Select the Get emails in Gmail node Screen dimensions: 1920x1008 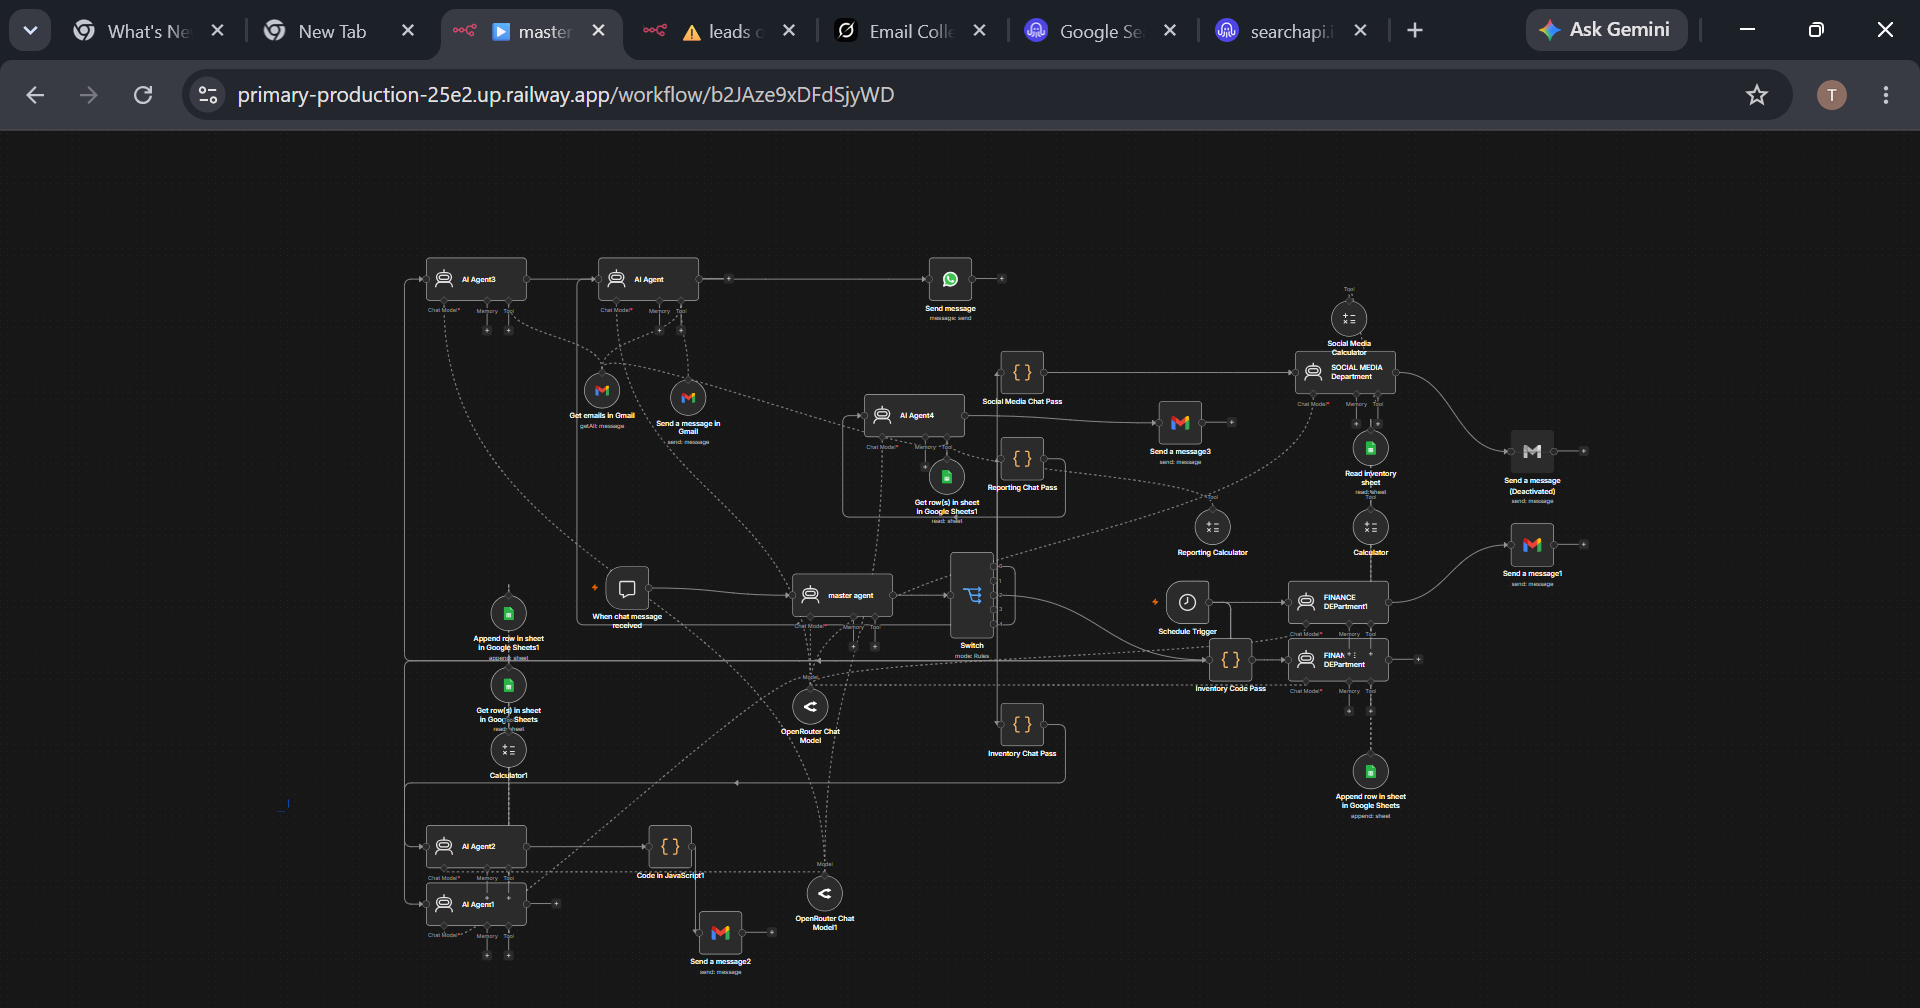click(x=602, y=390)
